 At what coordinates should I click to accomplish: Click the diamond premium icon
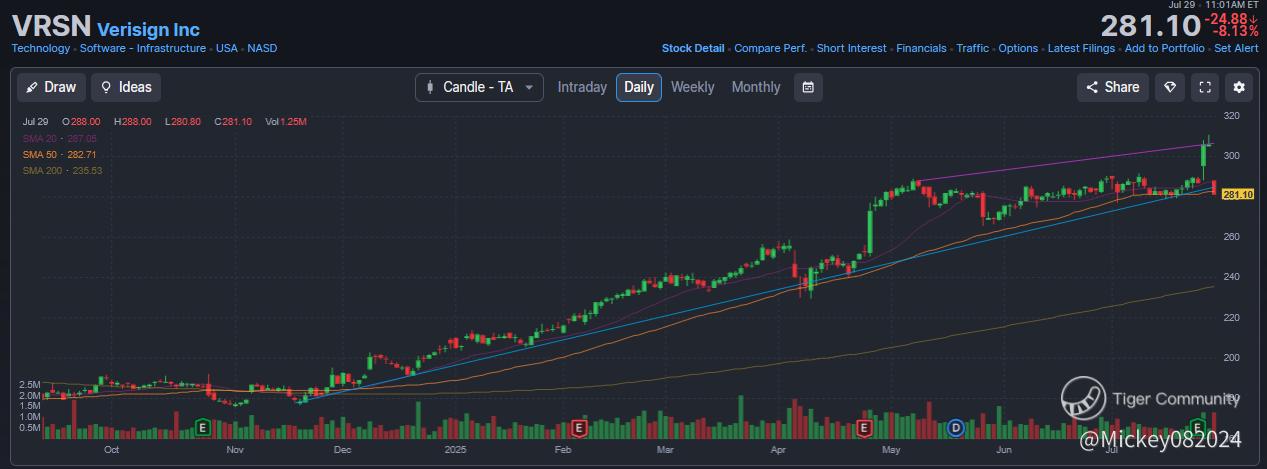[x=1169, y=87]
